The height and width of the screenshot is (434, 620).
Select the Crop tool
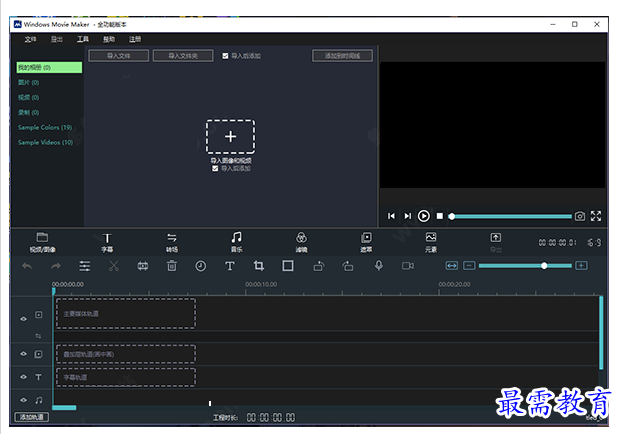(x=259, y=266)
